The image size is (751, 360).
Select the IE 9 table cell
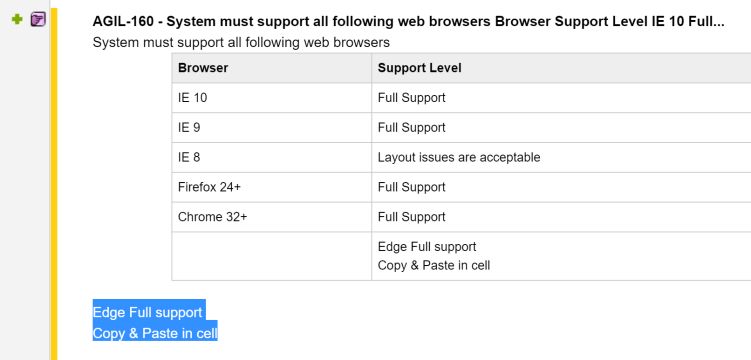(272, 128)
